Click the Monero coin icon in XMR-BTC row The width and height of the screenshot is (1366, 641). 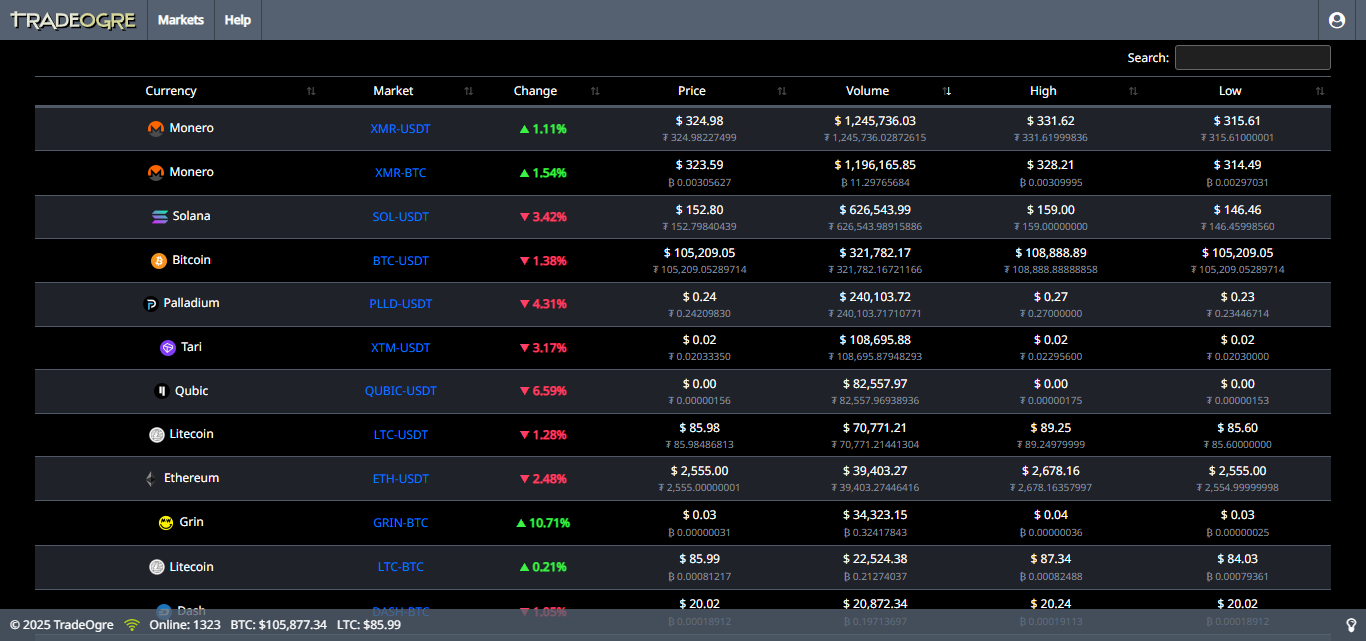pos(156,173)
